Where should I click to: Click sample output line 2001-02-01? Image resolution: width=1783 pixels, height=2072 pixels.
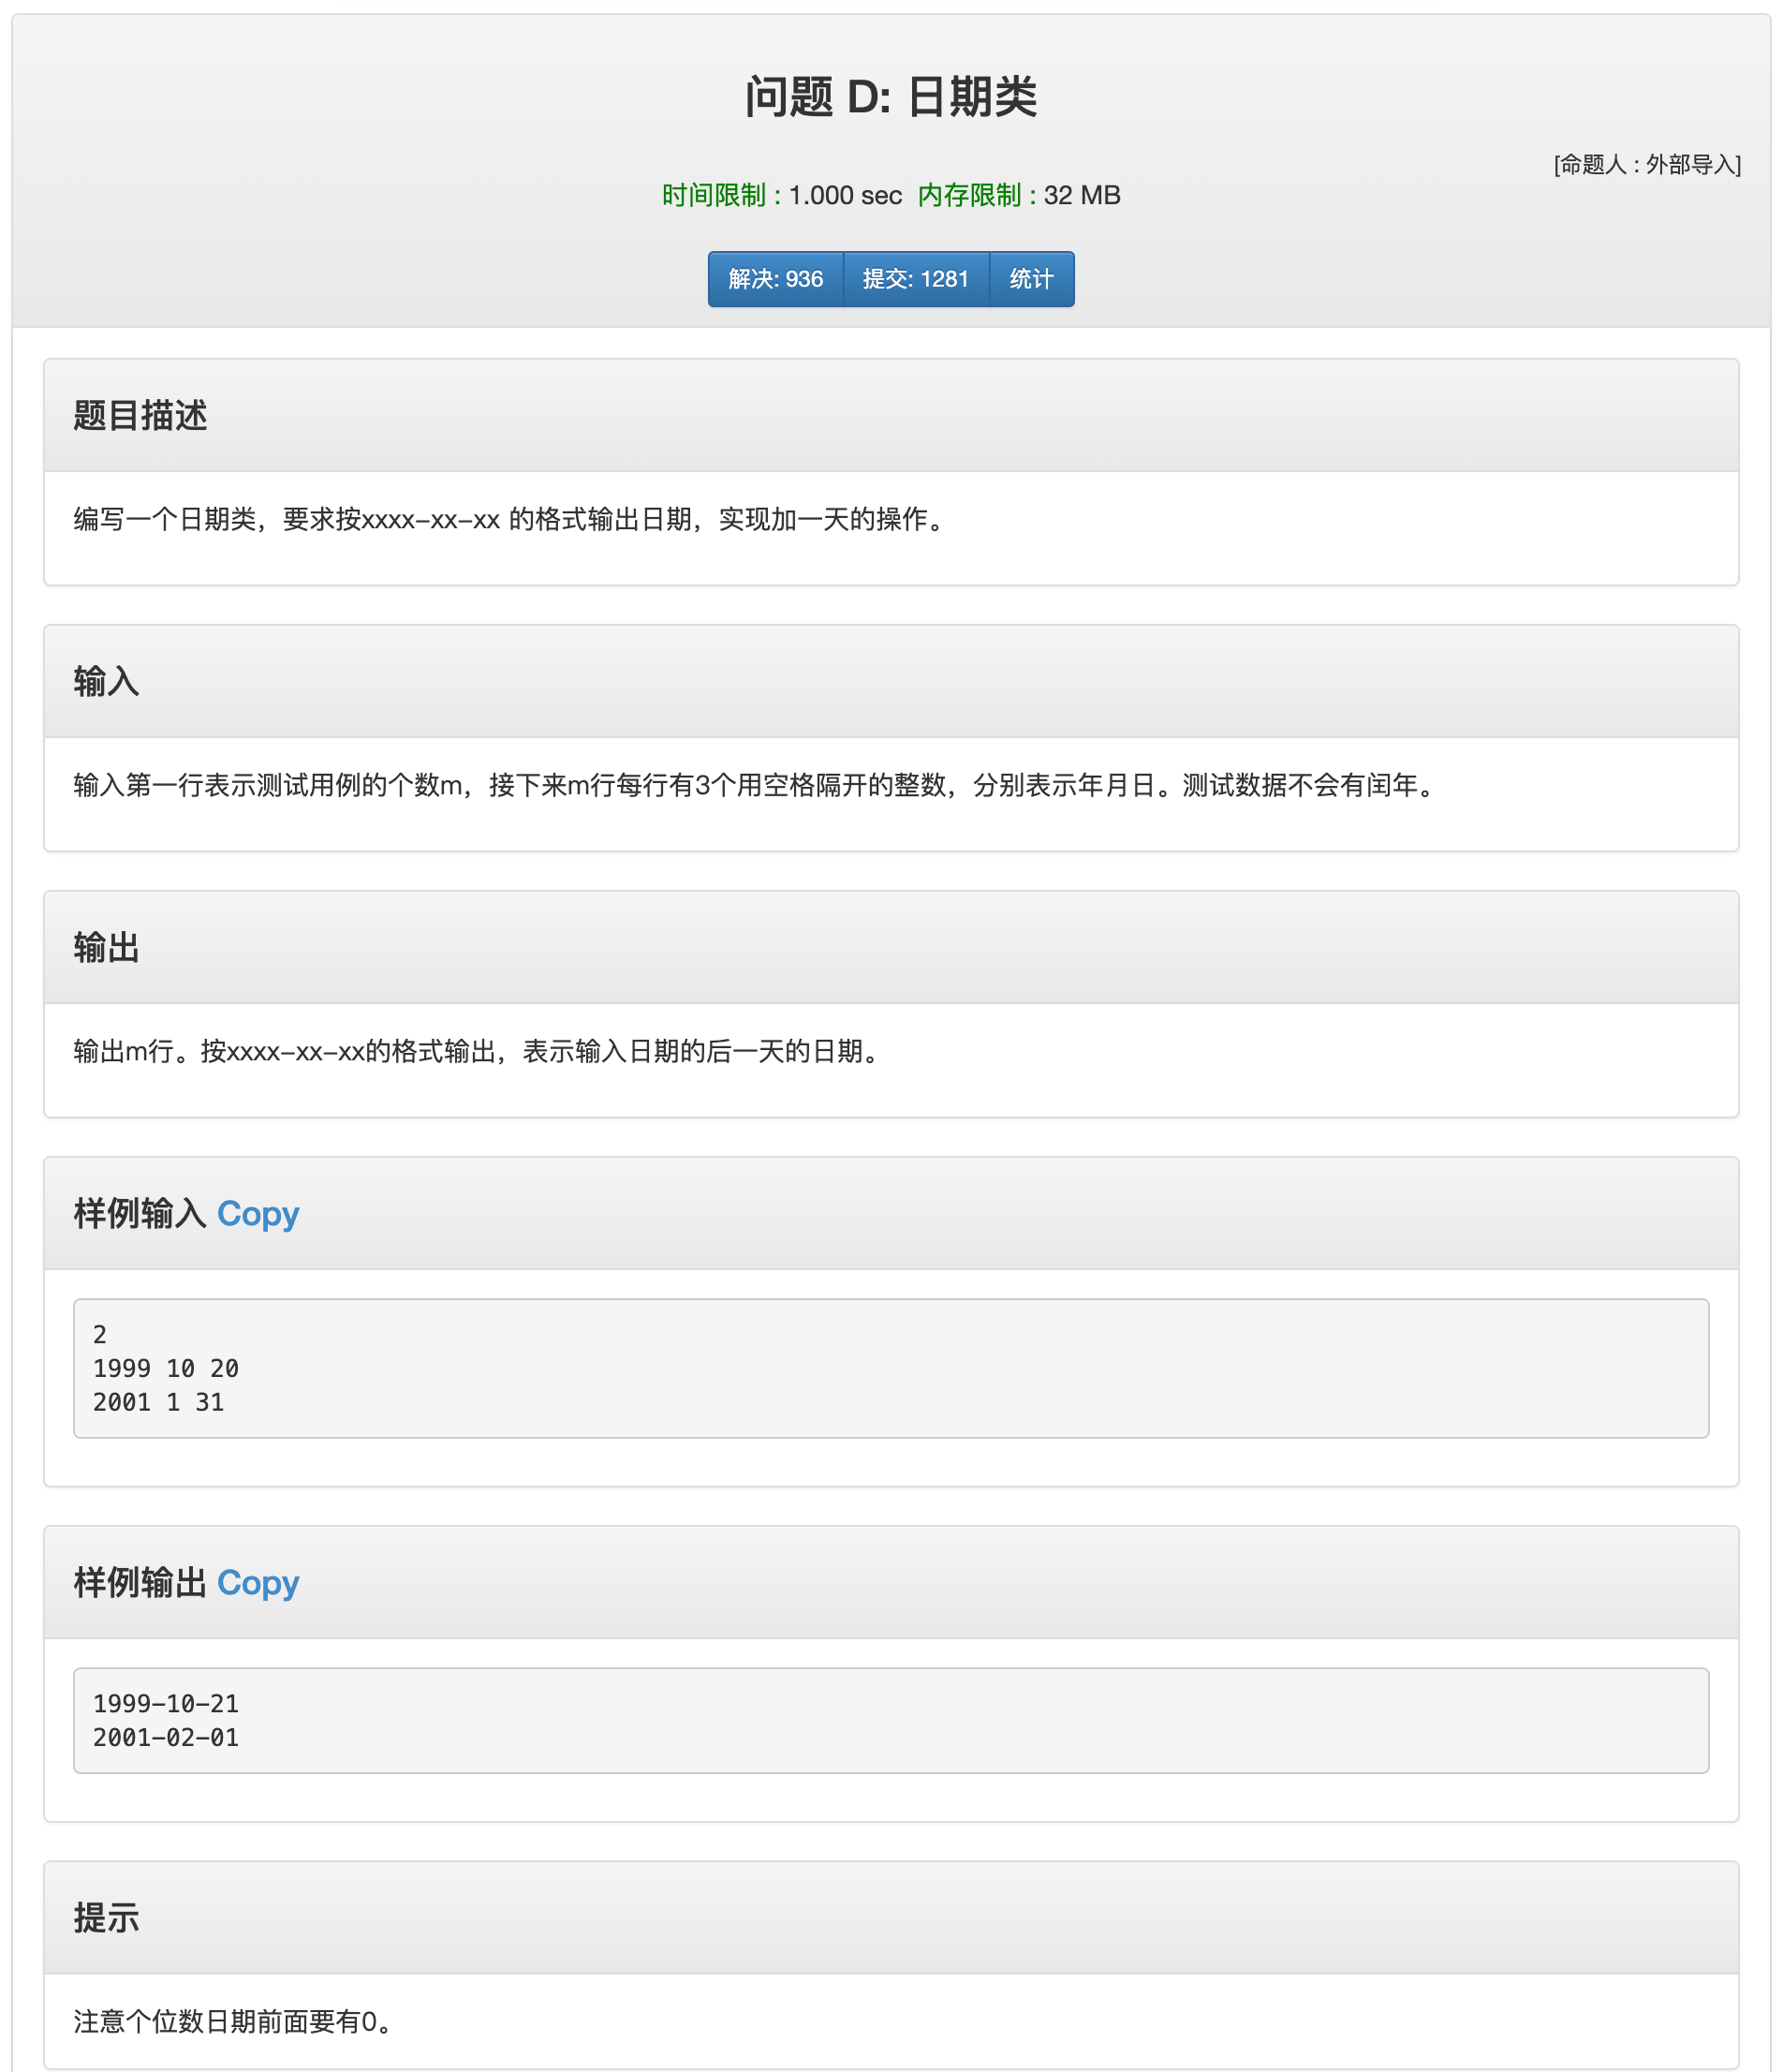pos(166,1737)
